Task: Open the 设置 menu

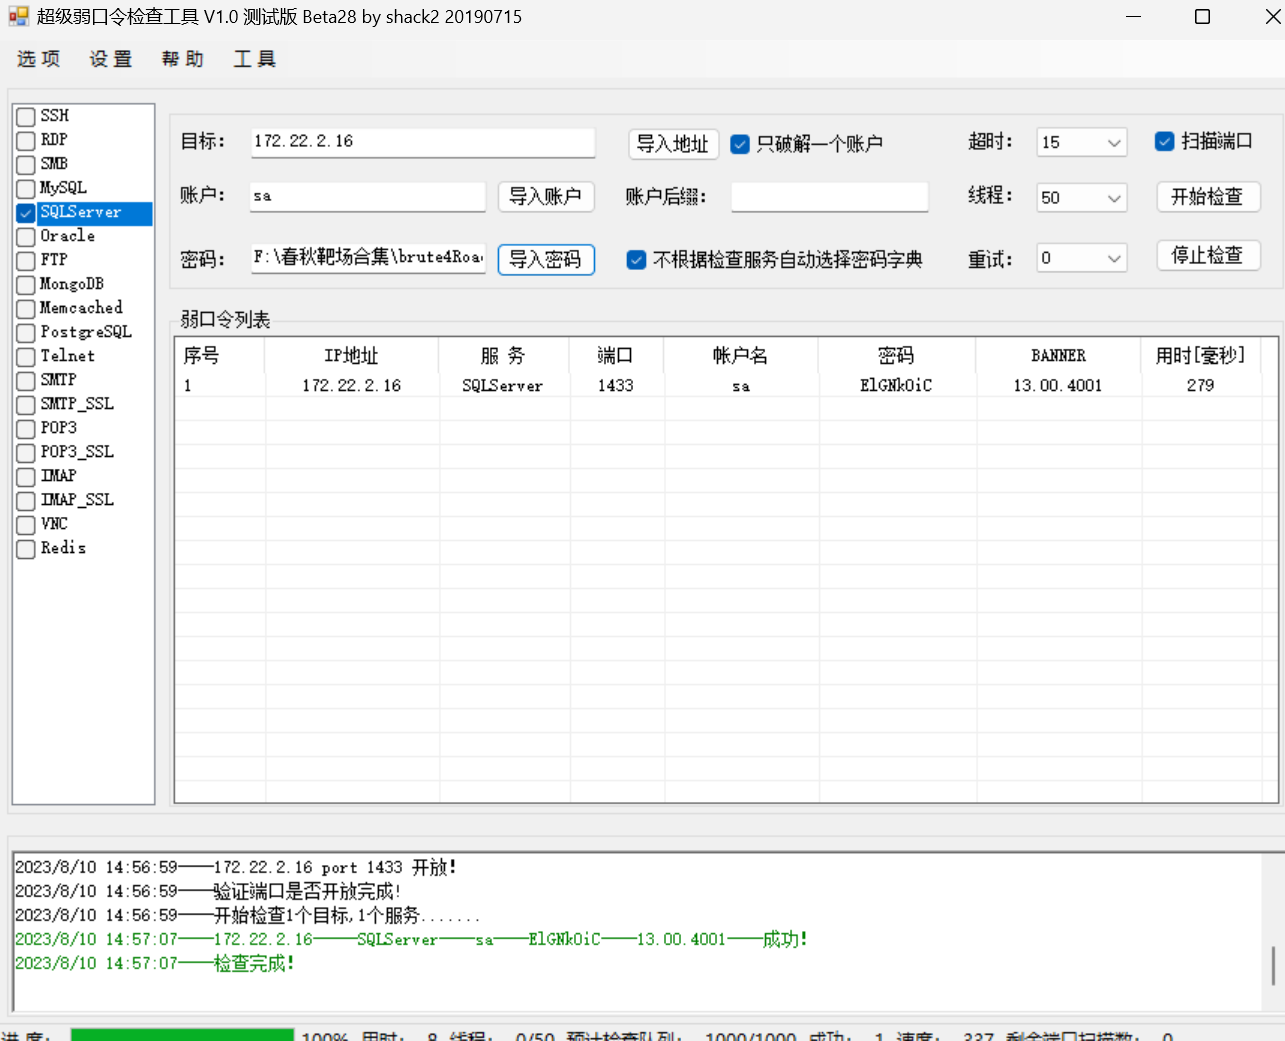Action: click(x=111, y=59)
